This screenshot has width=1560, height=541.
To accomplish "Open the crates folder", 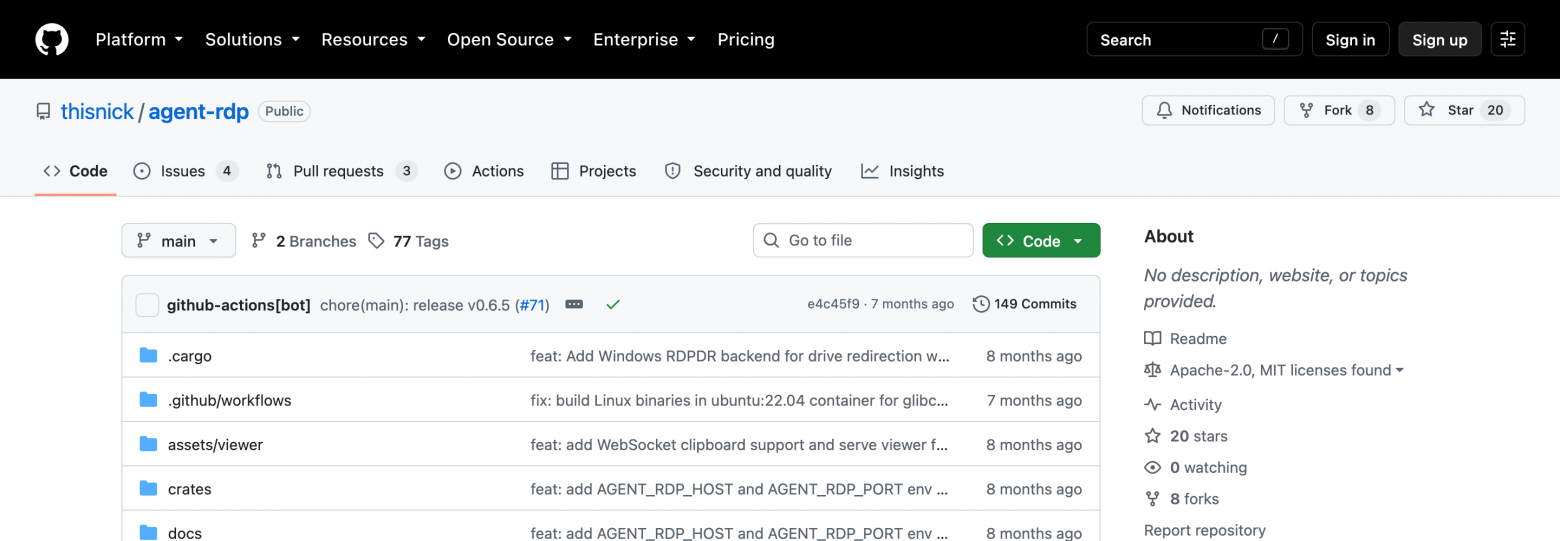I will click(x=190, y=489).
